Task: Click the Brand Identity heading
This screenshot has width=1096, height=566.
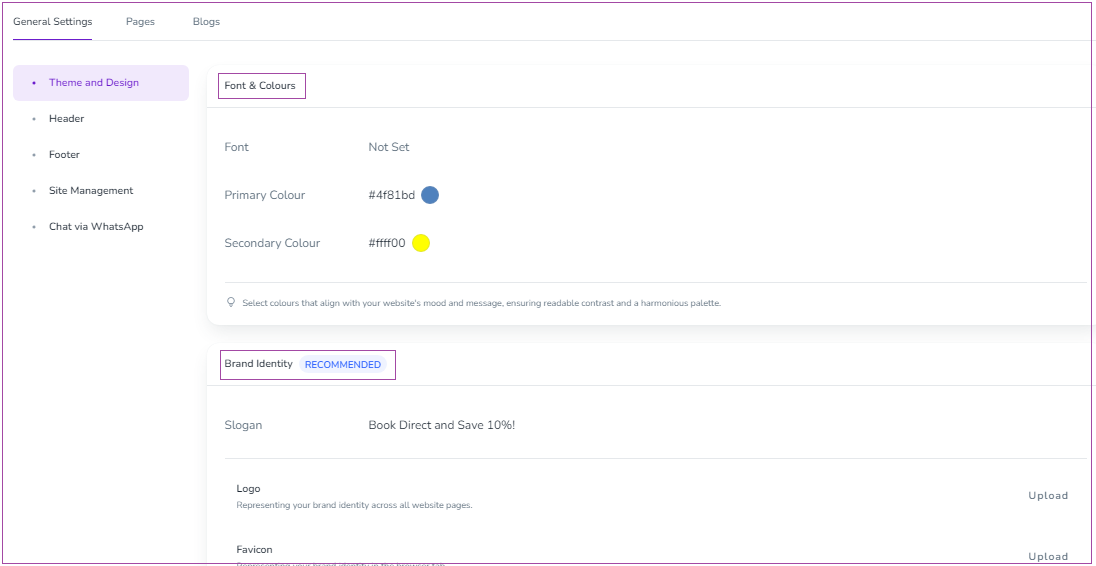Action: point(258,364)
